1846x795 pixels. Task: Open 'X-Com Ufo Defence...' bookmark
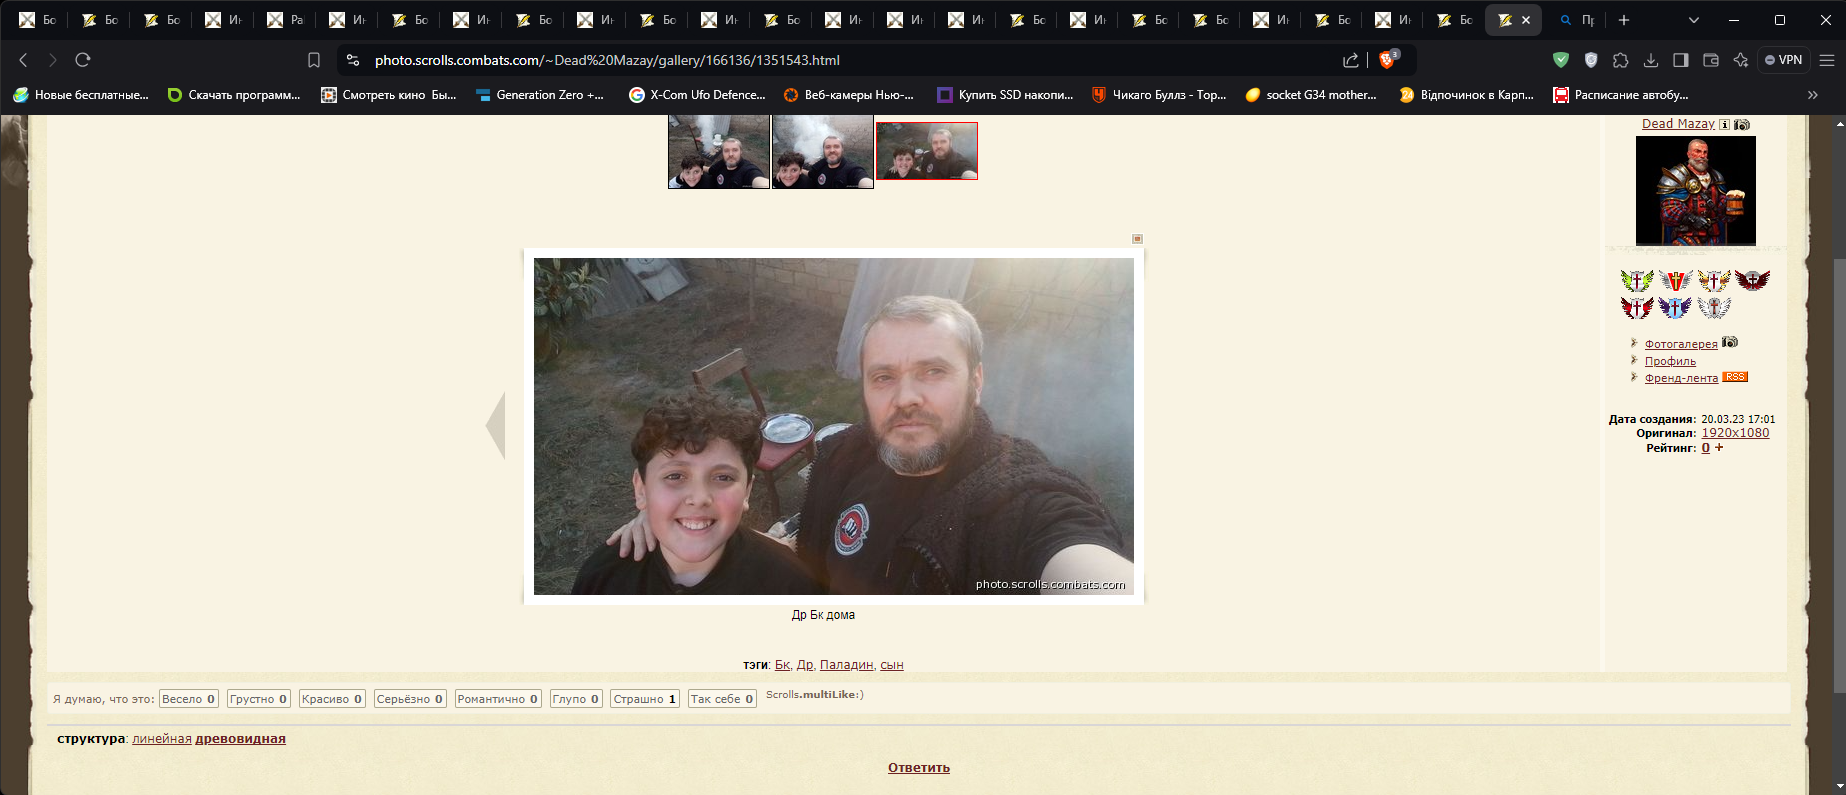(x=697, y=95)
